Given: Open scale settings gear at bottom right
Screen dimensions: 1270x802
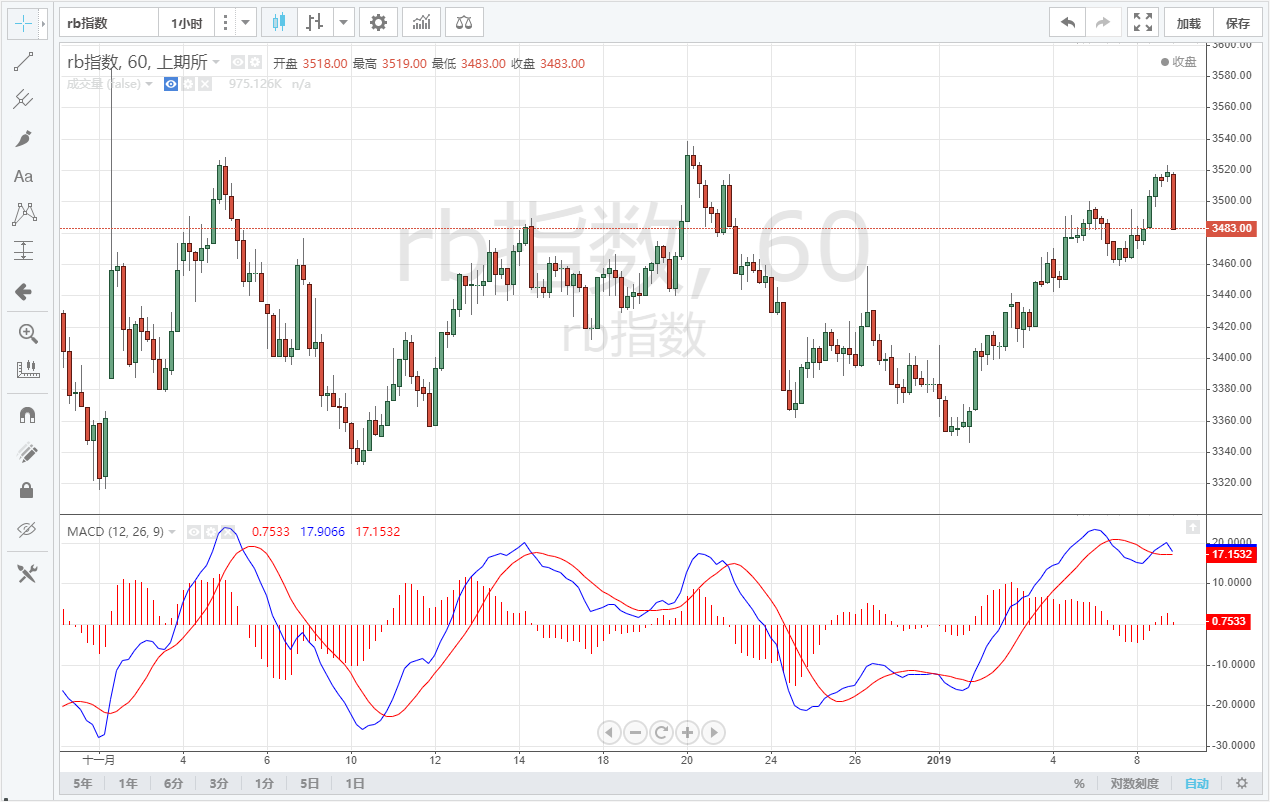Looking at the screenshot, I should coord(1242,784).
